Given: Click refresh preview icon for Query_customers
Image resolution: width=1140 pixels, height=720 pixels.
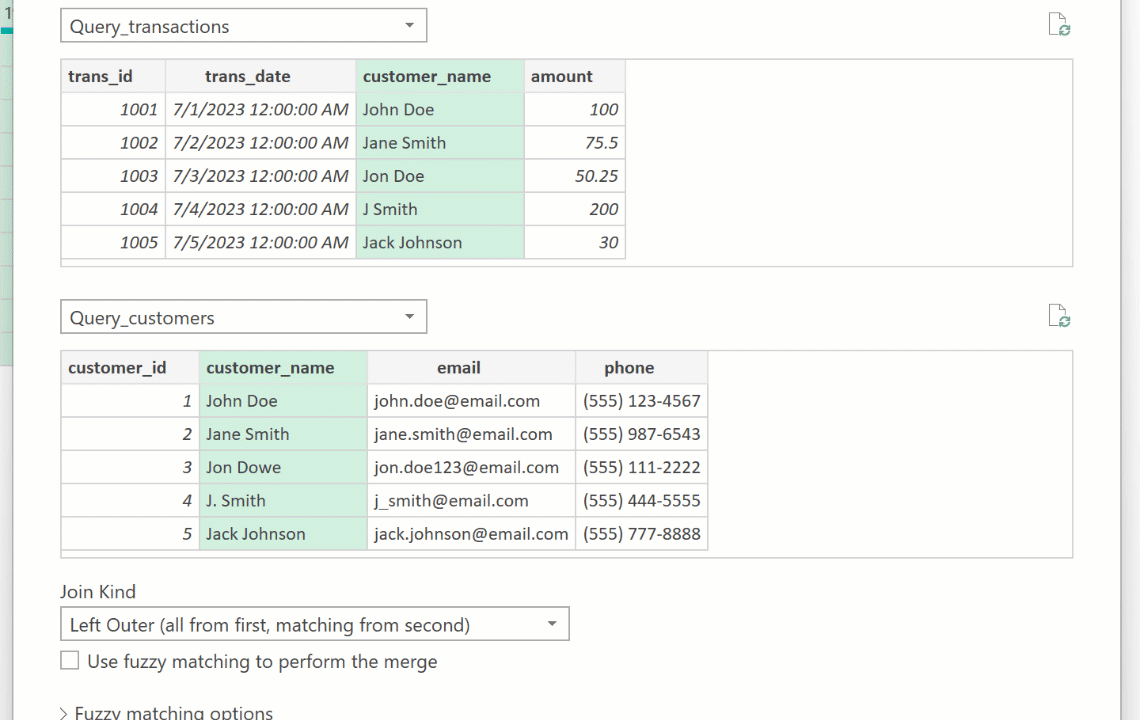Looking at the screenshot, I should click(1059, 317).
